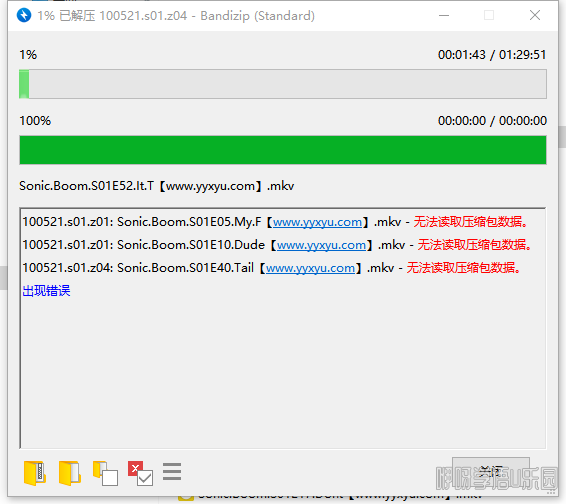
Task: Select the S01E05.My.F error log line
Action: tap(275, 222)
